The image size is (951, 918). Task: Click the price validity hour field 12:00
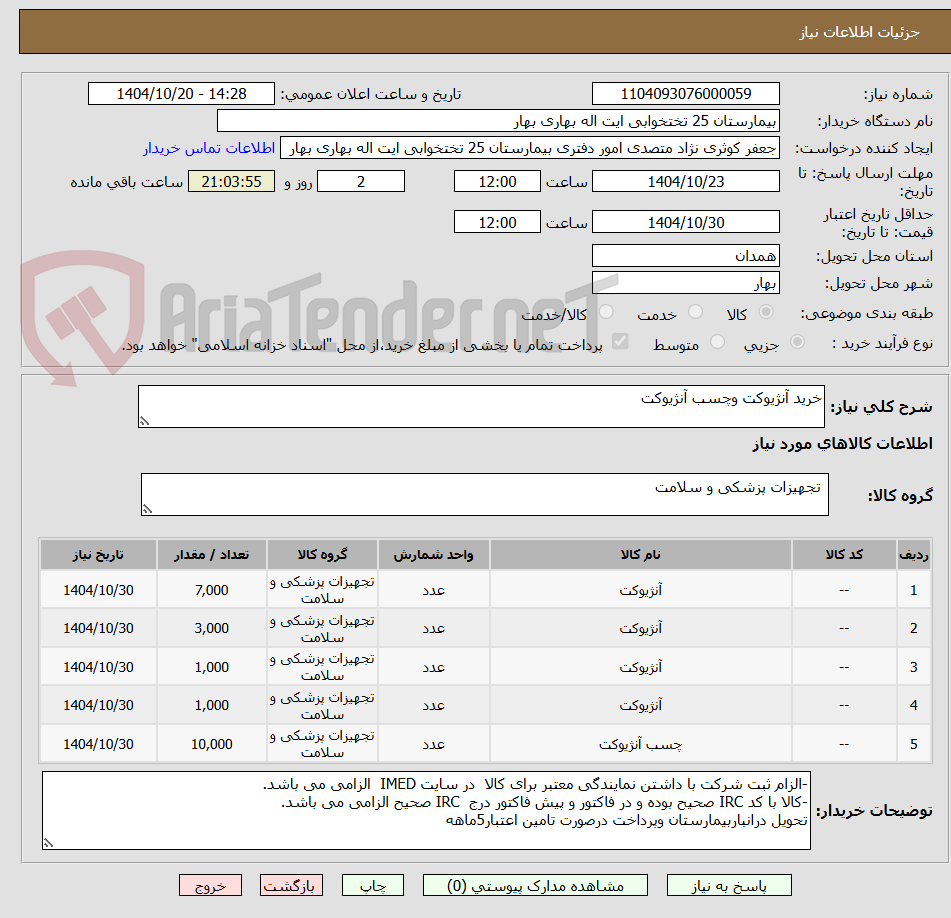[x=497, y=222]
